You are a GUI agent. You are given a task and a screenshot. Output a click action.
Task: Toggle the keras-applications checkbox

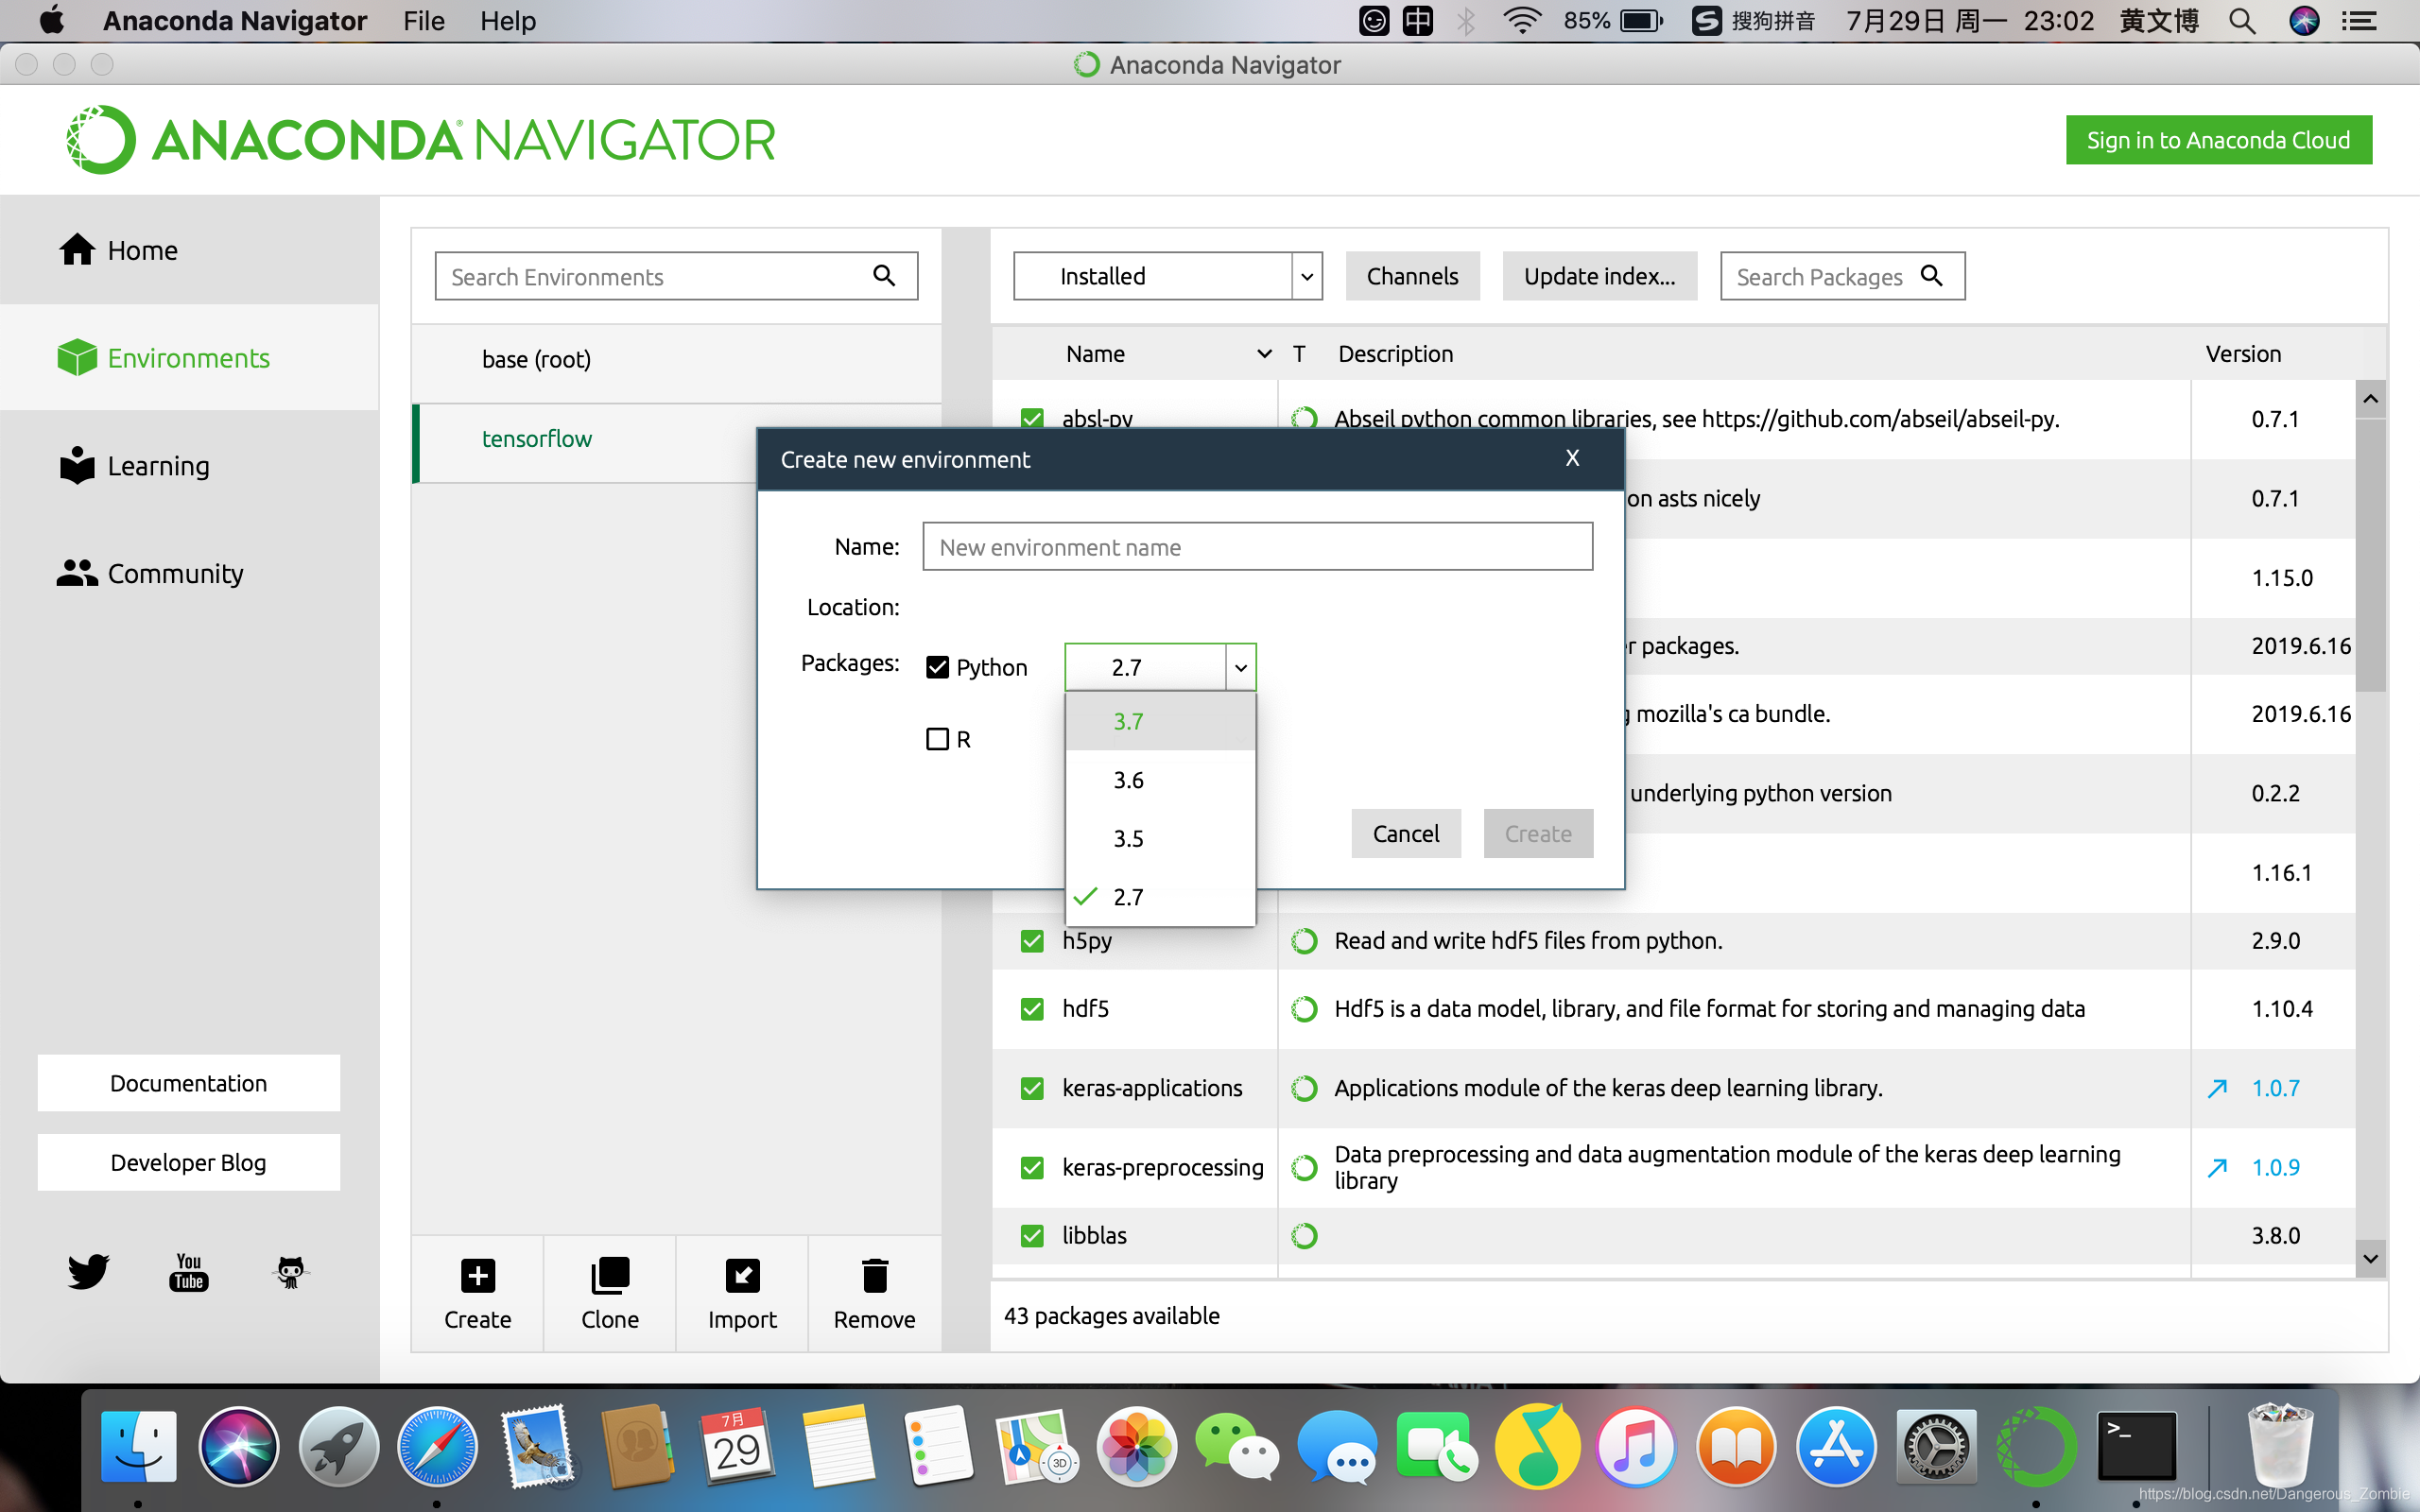click(1032, 1088)
